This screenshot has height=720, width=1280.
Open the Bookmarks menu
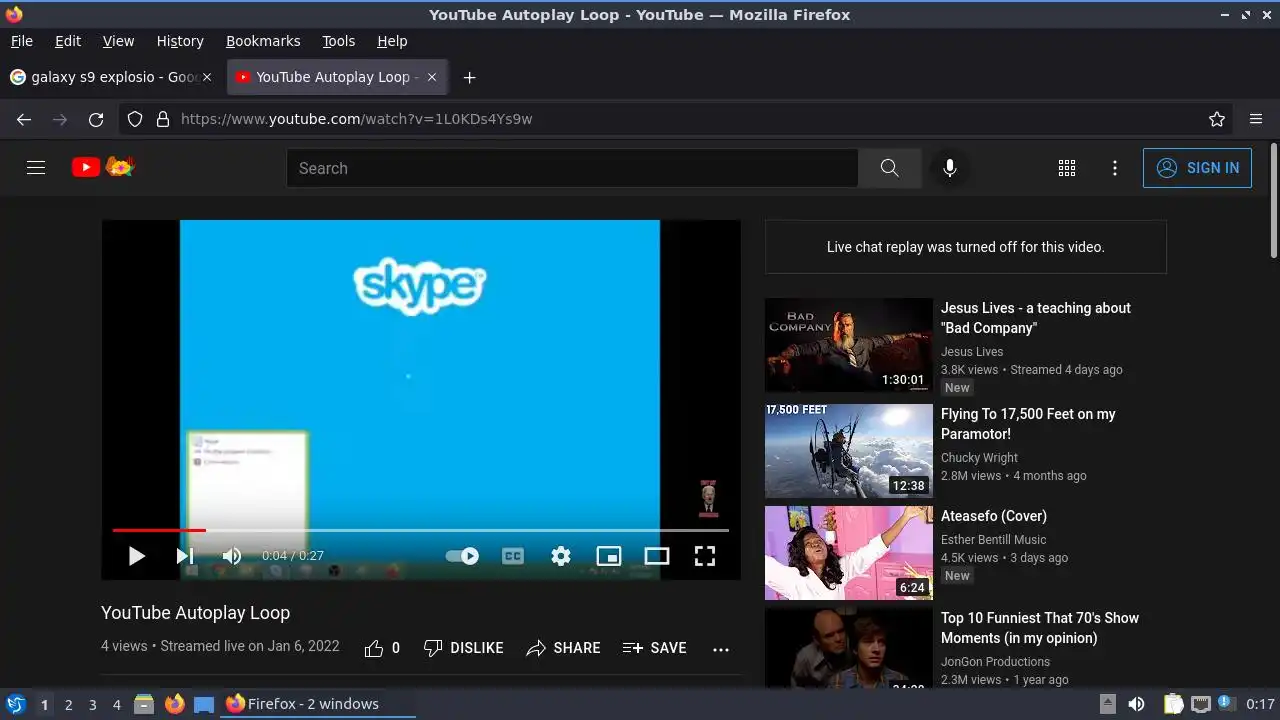pyautogui.click(x=263, y=41)
